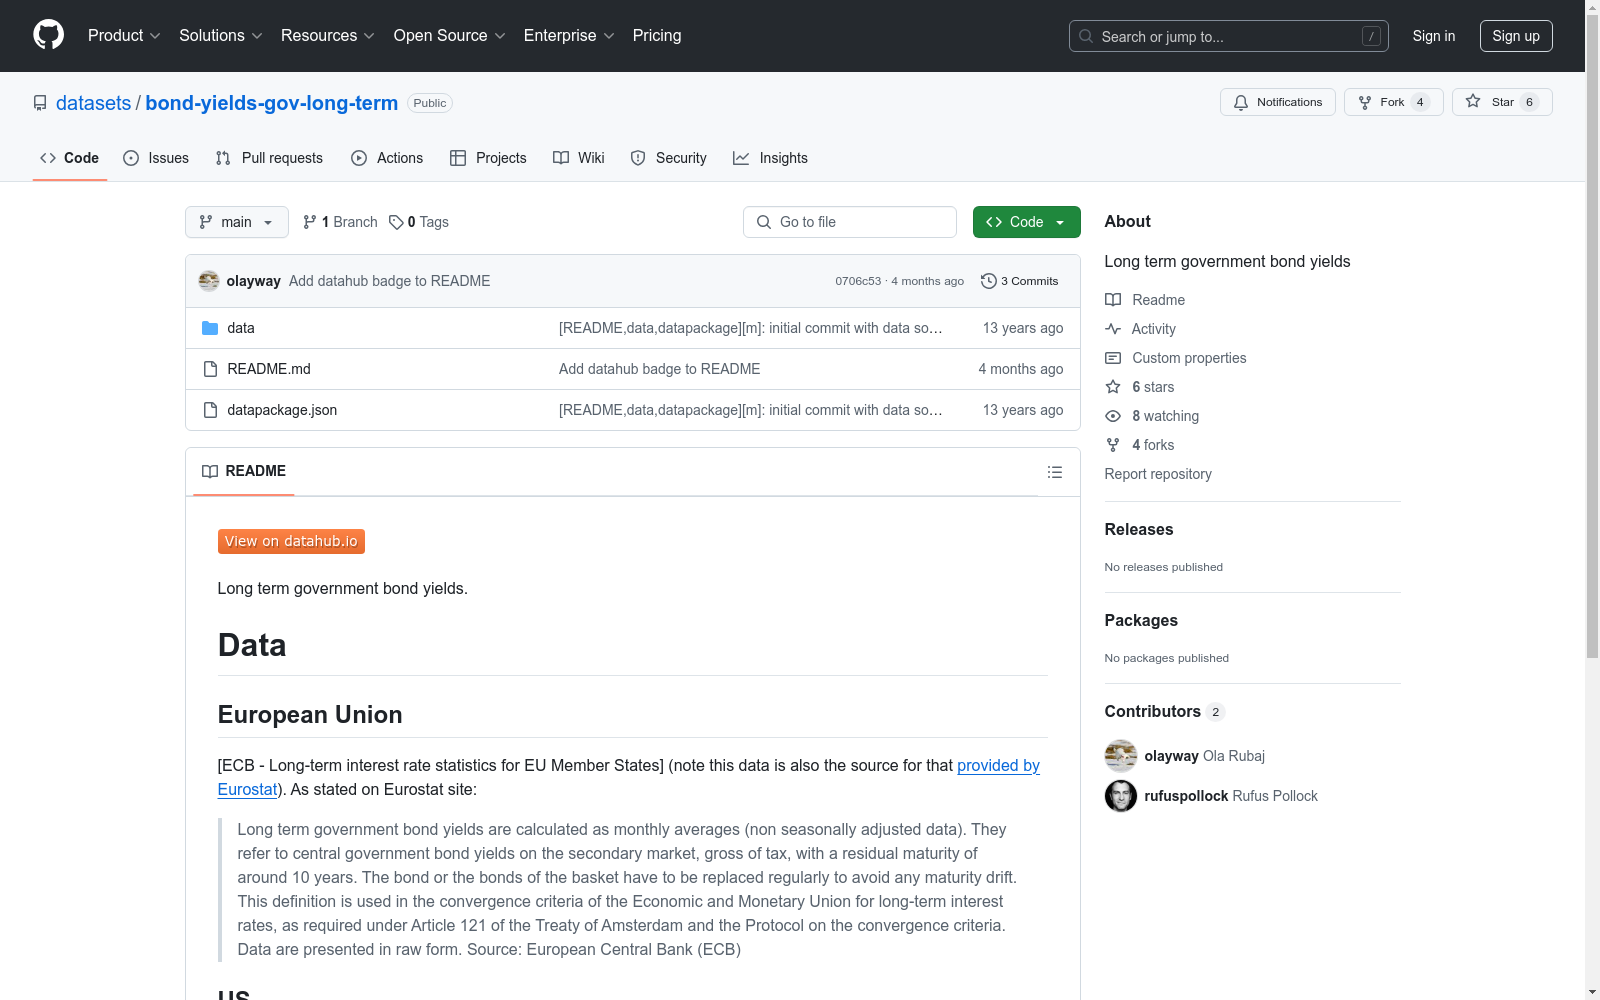Click the branch icon beside 1 Branch

[x=310, y=222]
